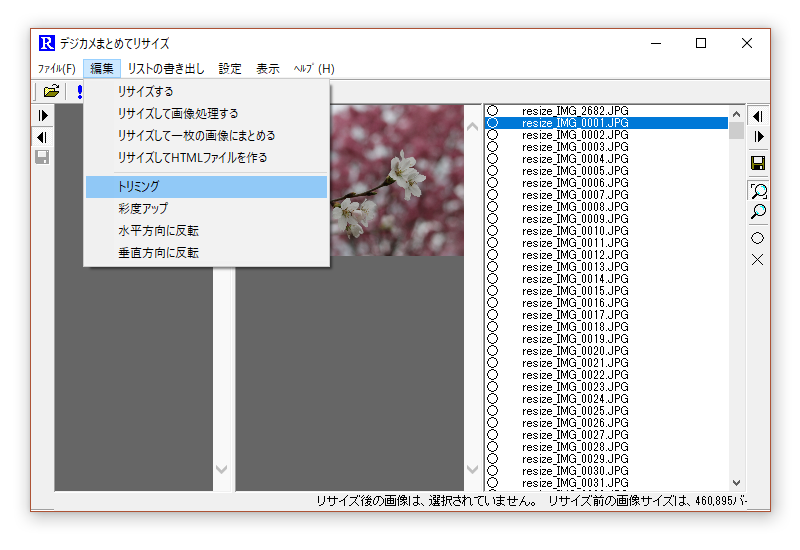The image size is (800, 550).
Task: Click the plain magnifier icon
Action: tap(758, 212)
